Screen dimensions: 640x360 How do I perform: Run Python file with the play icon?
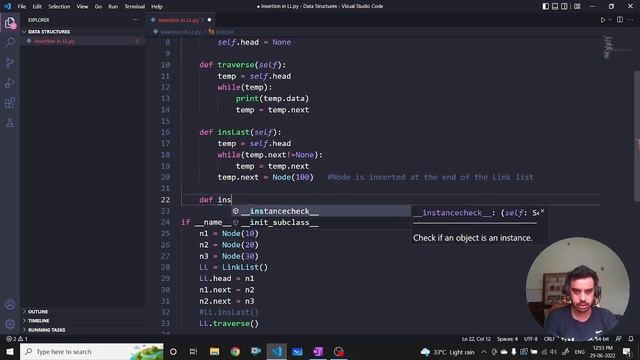(x=602, y=20)
